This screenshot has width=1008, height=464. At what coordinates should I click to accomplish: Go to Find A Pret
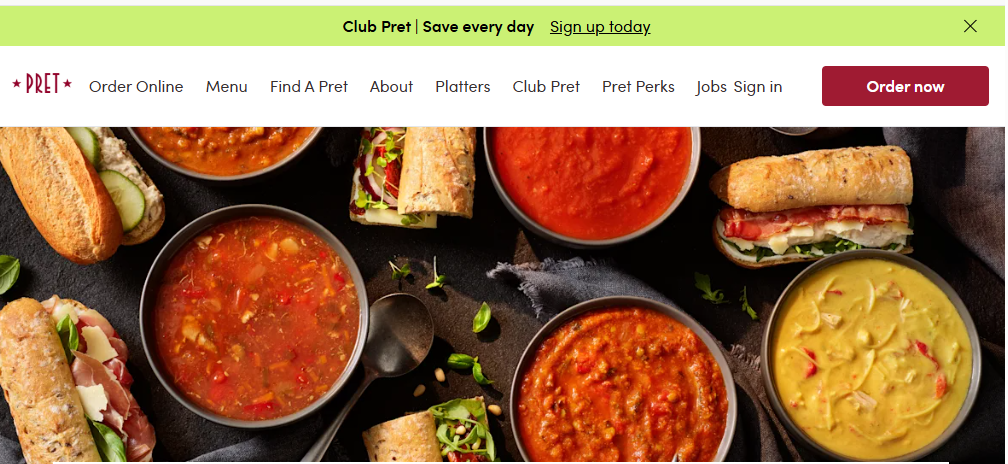pos(309,86)
